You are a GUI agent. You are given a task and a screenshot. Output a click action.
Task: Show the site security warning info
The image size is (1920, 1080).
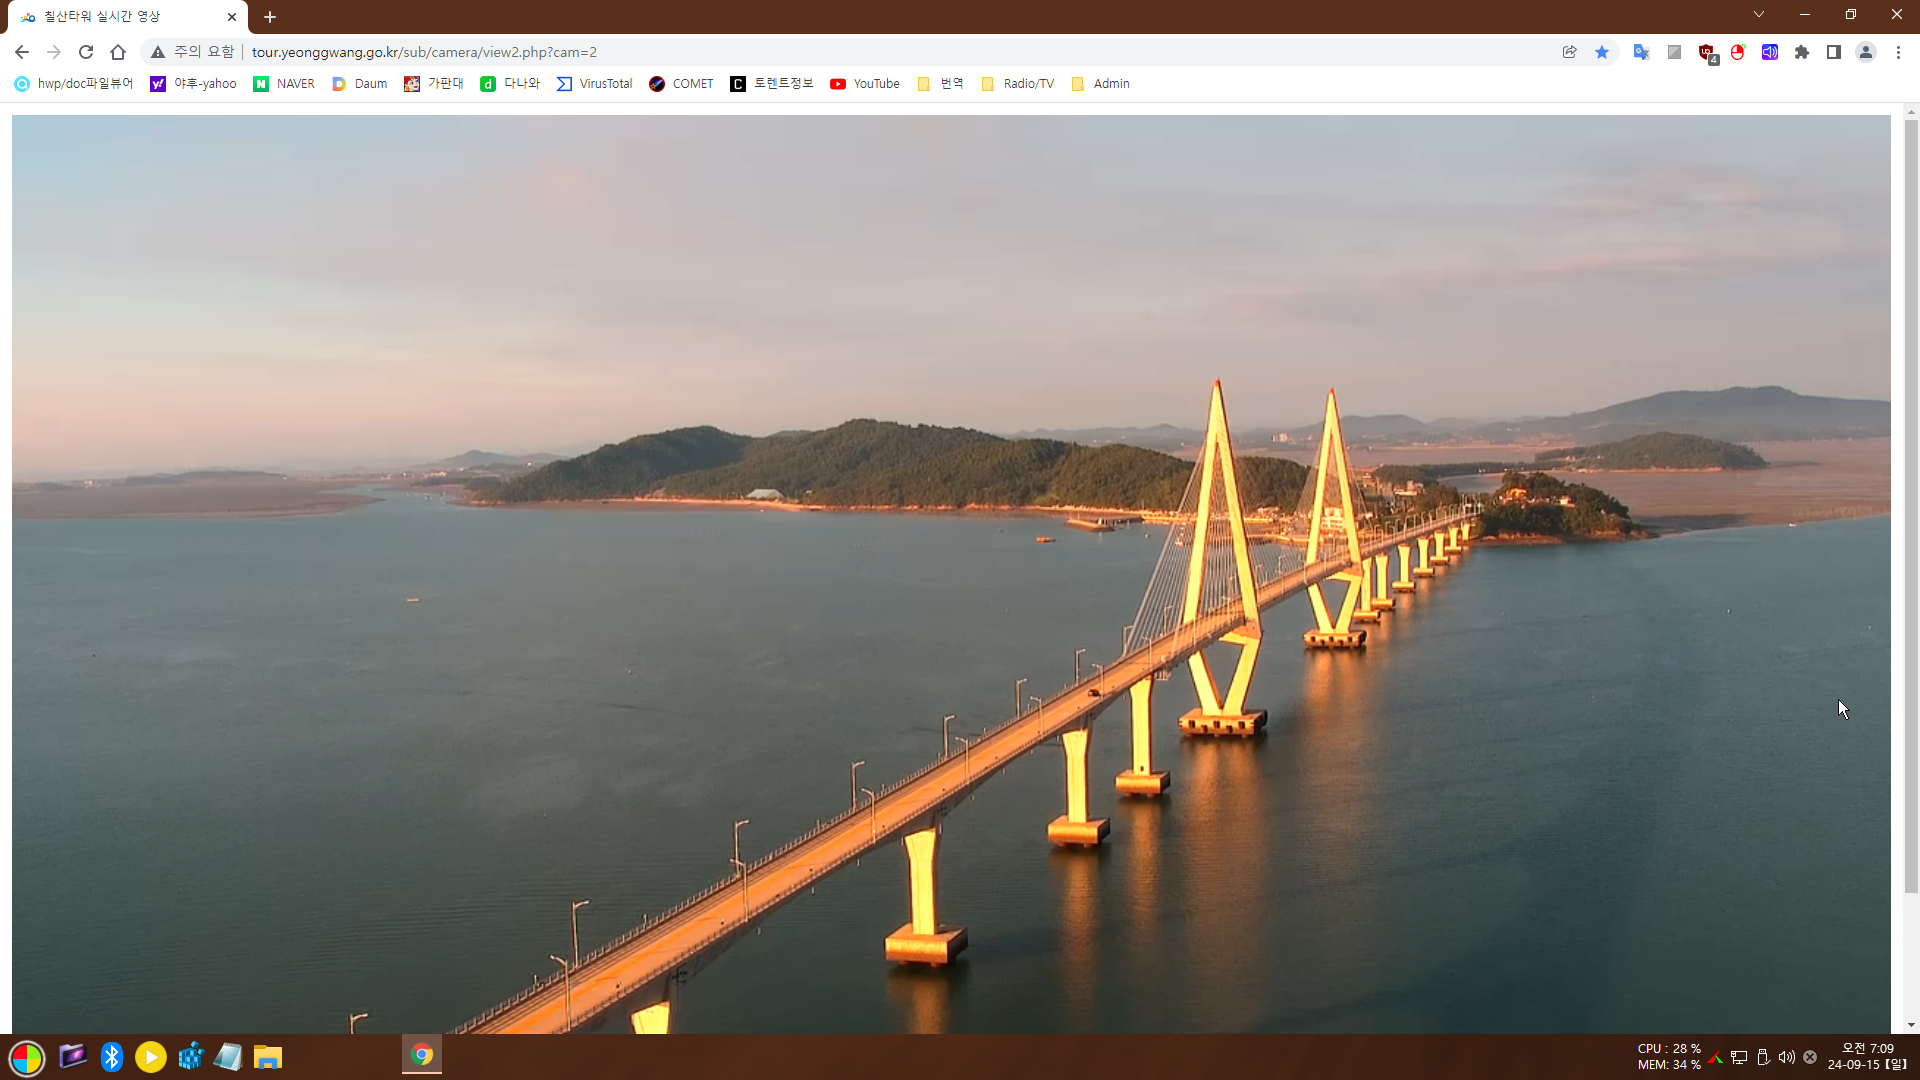click(192, 52)
